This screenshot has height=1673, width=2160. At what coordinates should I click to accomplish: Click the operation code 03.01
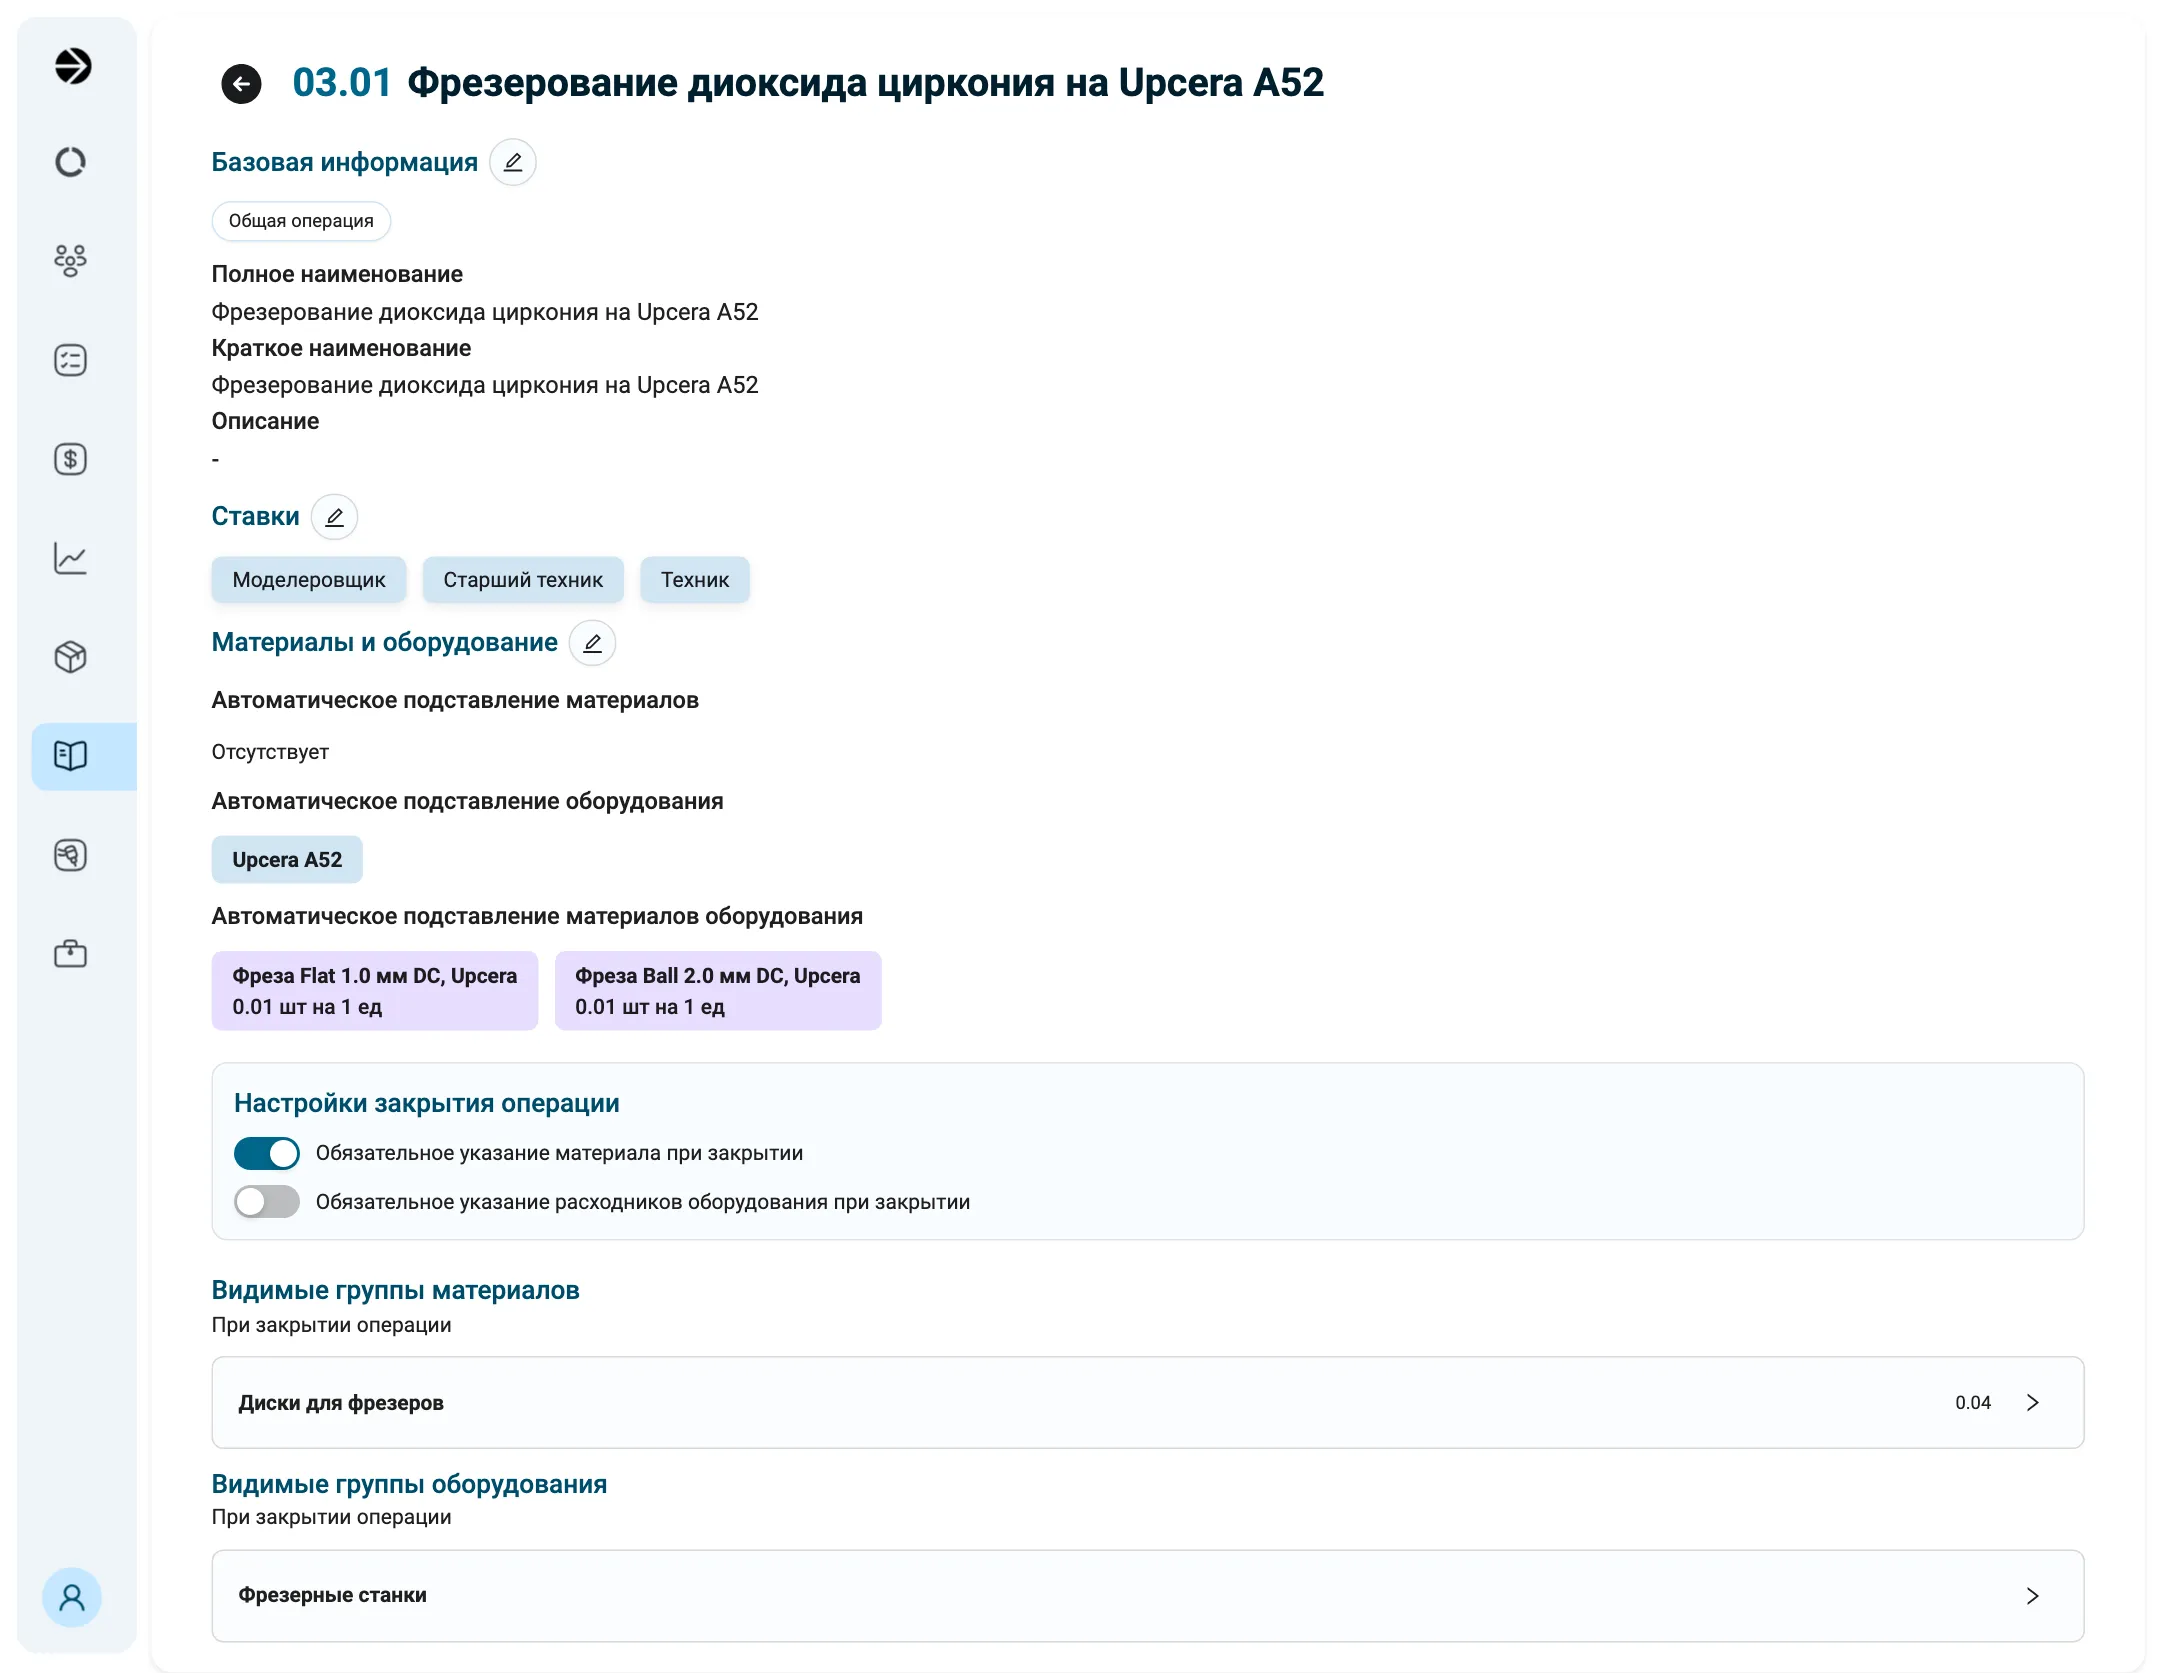pos(342,83)
